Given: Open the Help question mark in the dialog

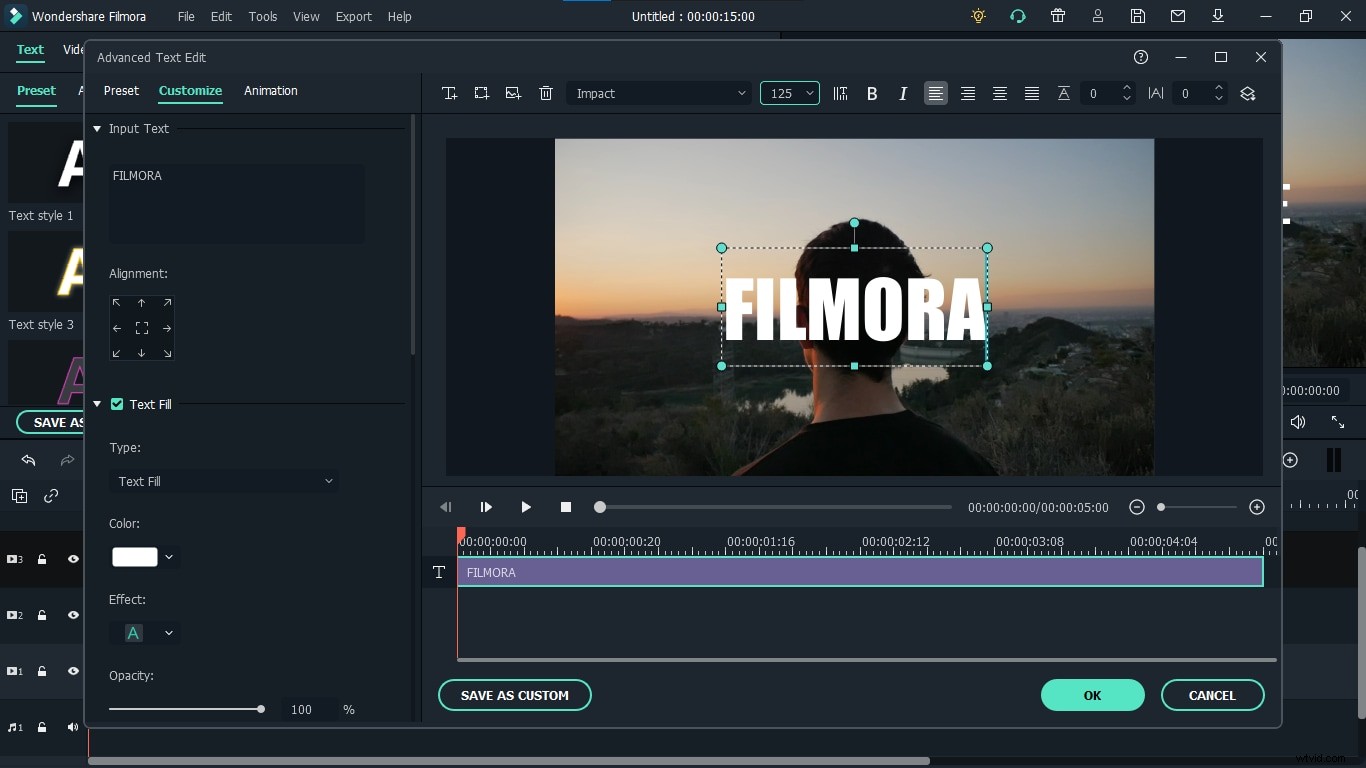Looking at the screenshot, I should 1141,57.
